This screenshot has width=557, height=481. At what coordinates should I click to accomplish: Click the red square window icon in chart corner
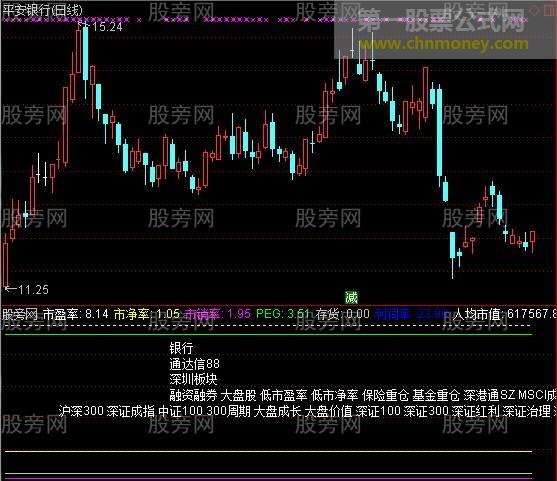pos(549,11)
